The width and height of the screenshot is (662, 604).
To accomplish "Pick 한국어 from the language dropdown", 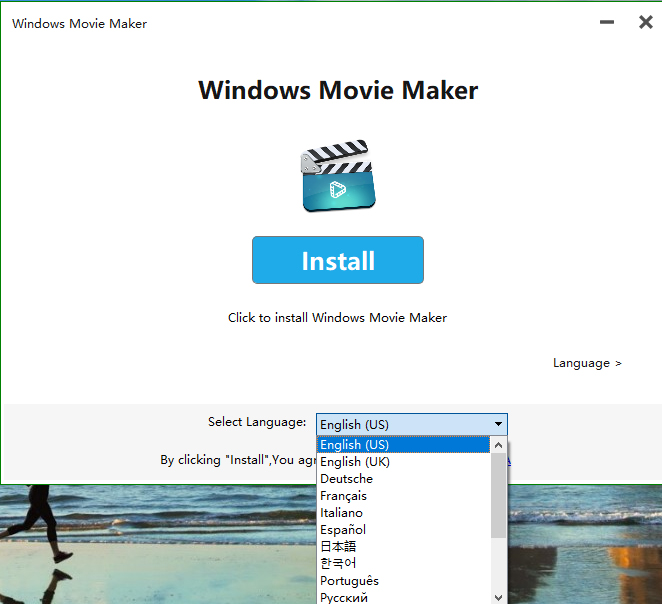I will (x=403, y=563).
